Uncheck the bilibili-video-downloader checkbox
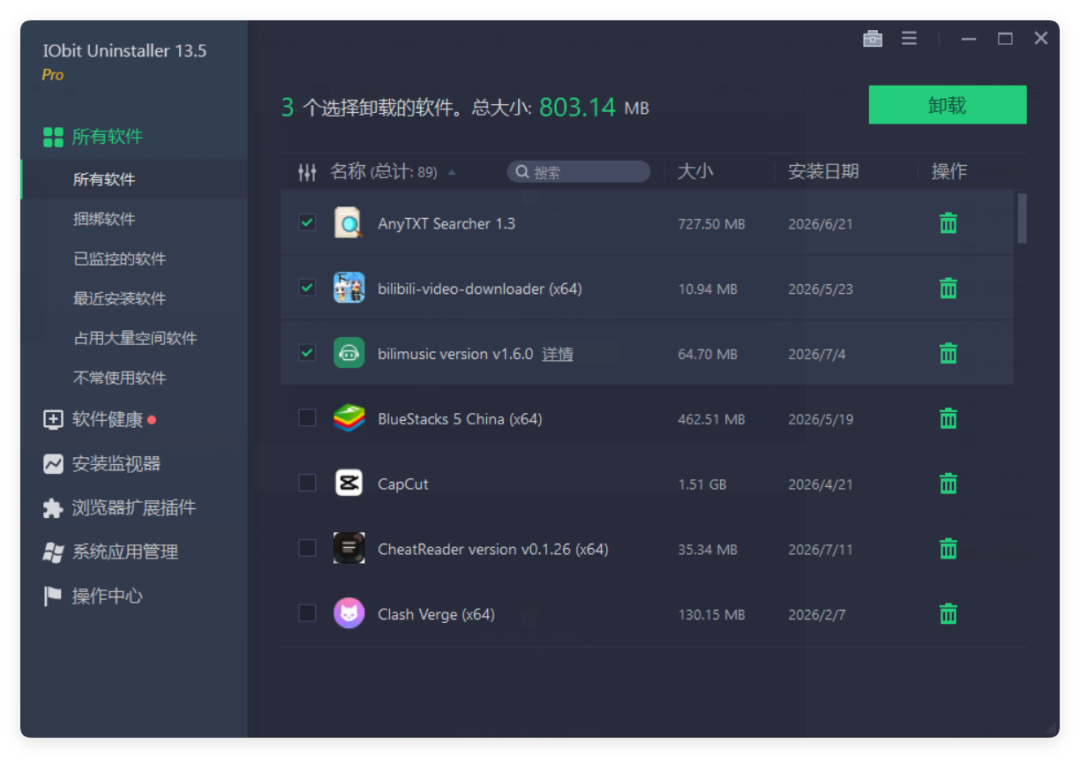Screen dimensions: 1080x758 [307, 288]
